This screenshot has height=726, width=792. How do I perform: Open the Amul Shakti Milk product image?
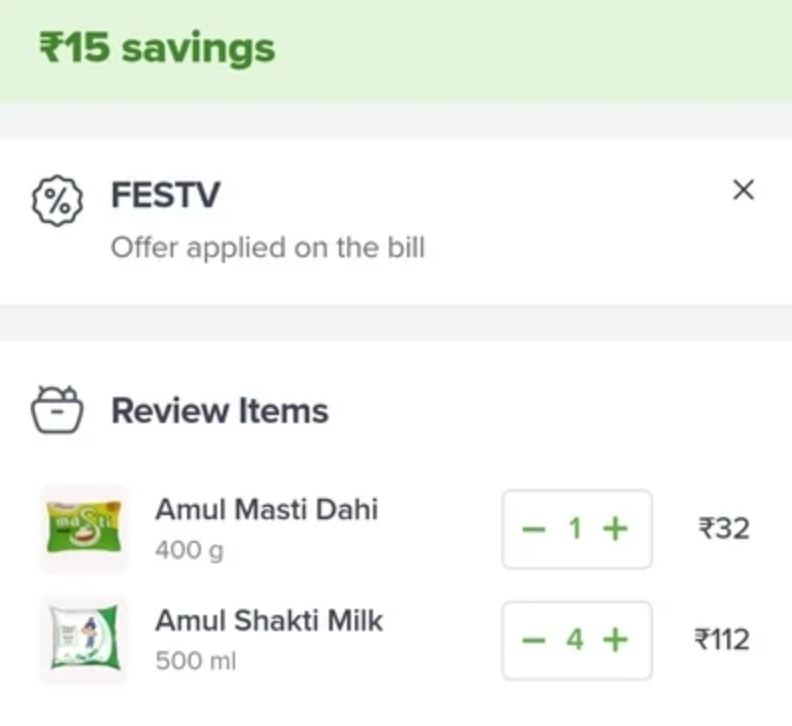[84, 640]
